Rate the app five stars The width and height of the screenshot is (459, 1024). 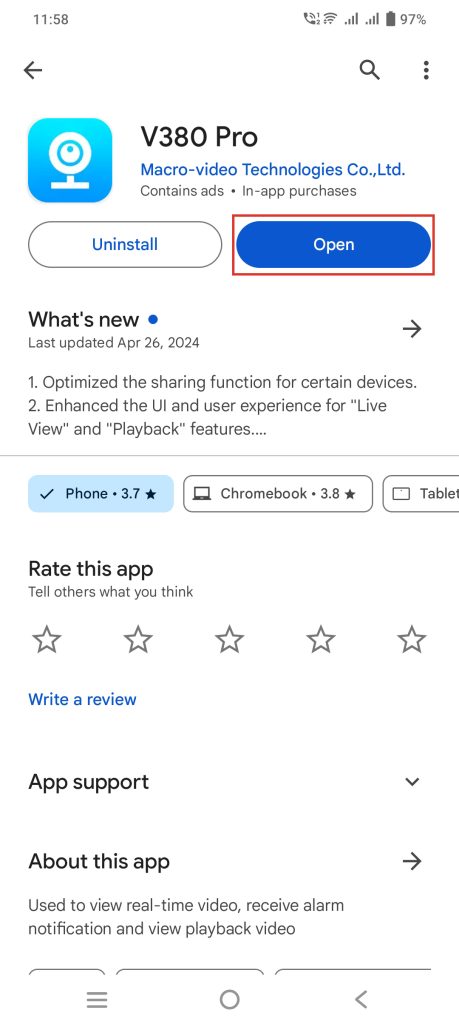[412, 639]
